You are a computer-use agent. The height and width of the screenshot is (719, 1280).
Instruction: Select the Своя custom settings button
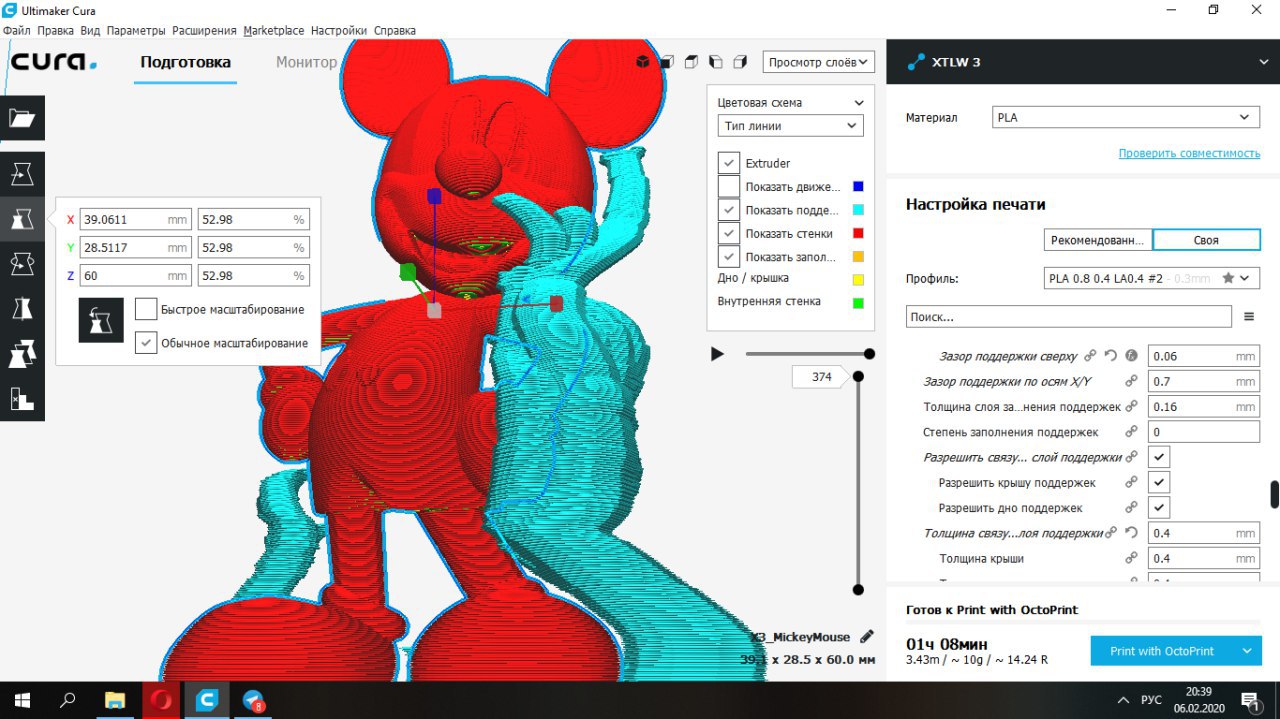click(1206, 240)
